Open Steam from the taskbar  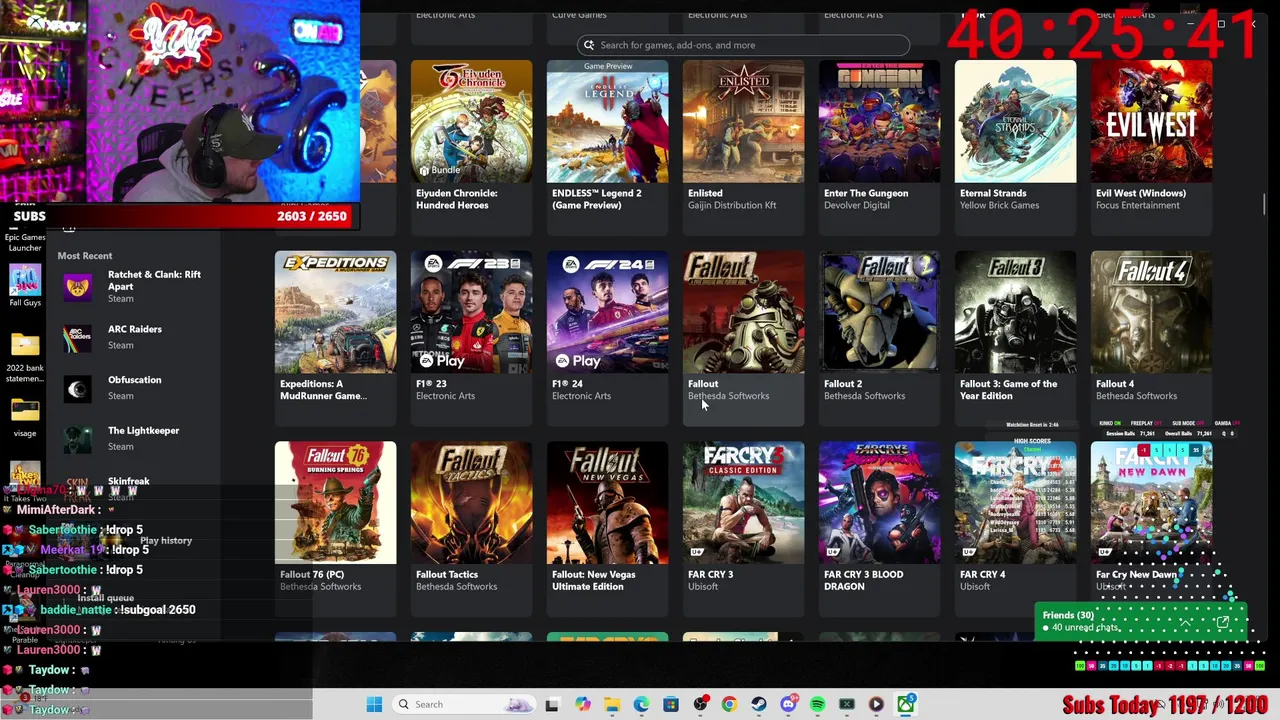click(x=759, y=704)
